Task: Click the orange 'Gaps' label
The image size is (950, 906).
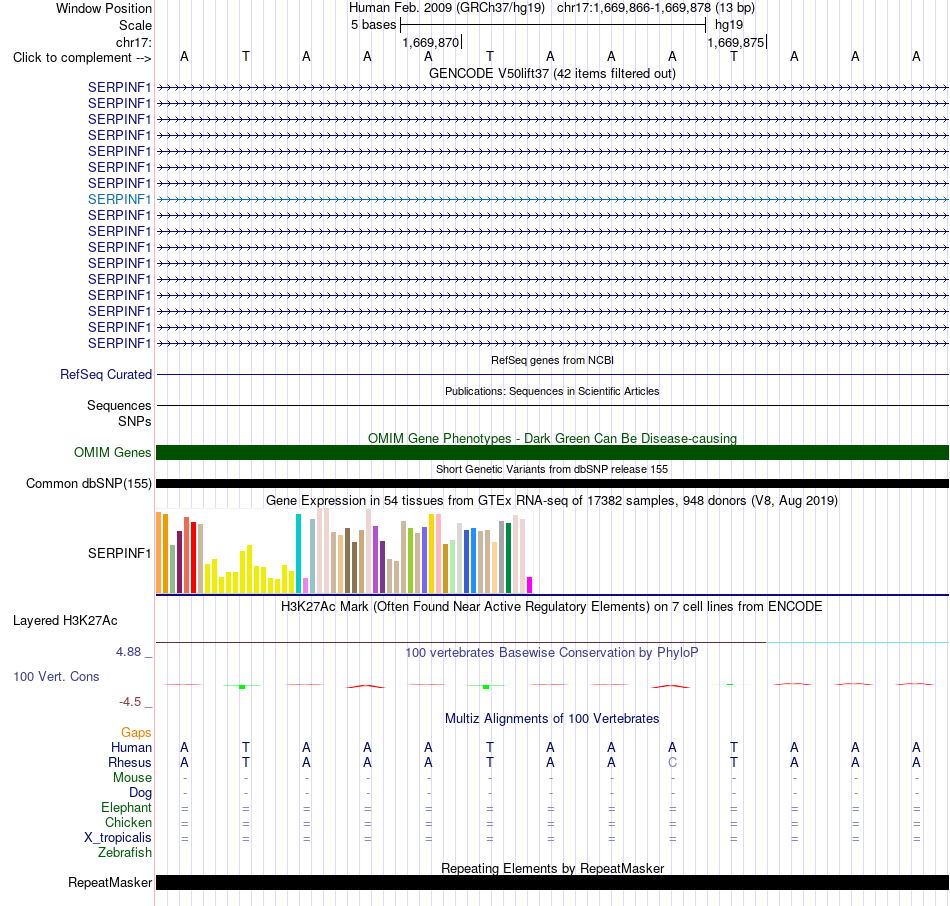Action: [136, 733]
